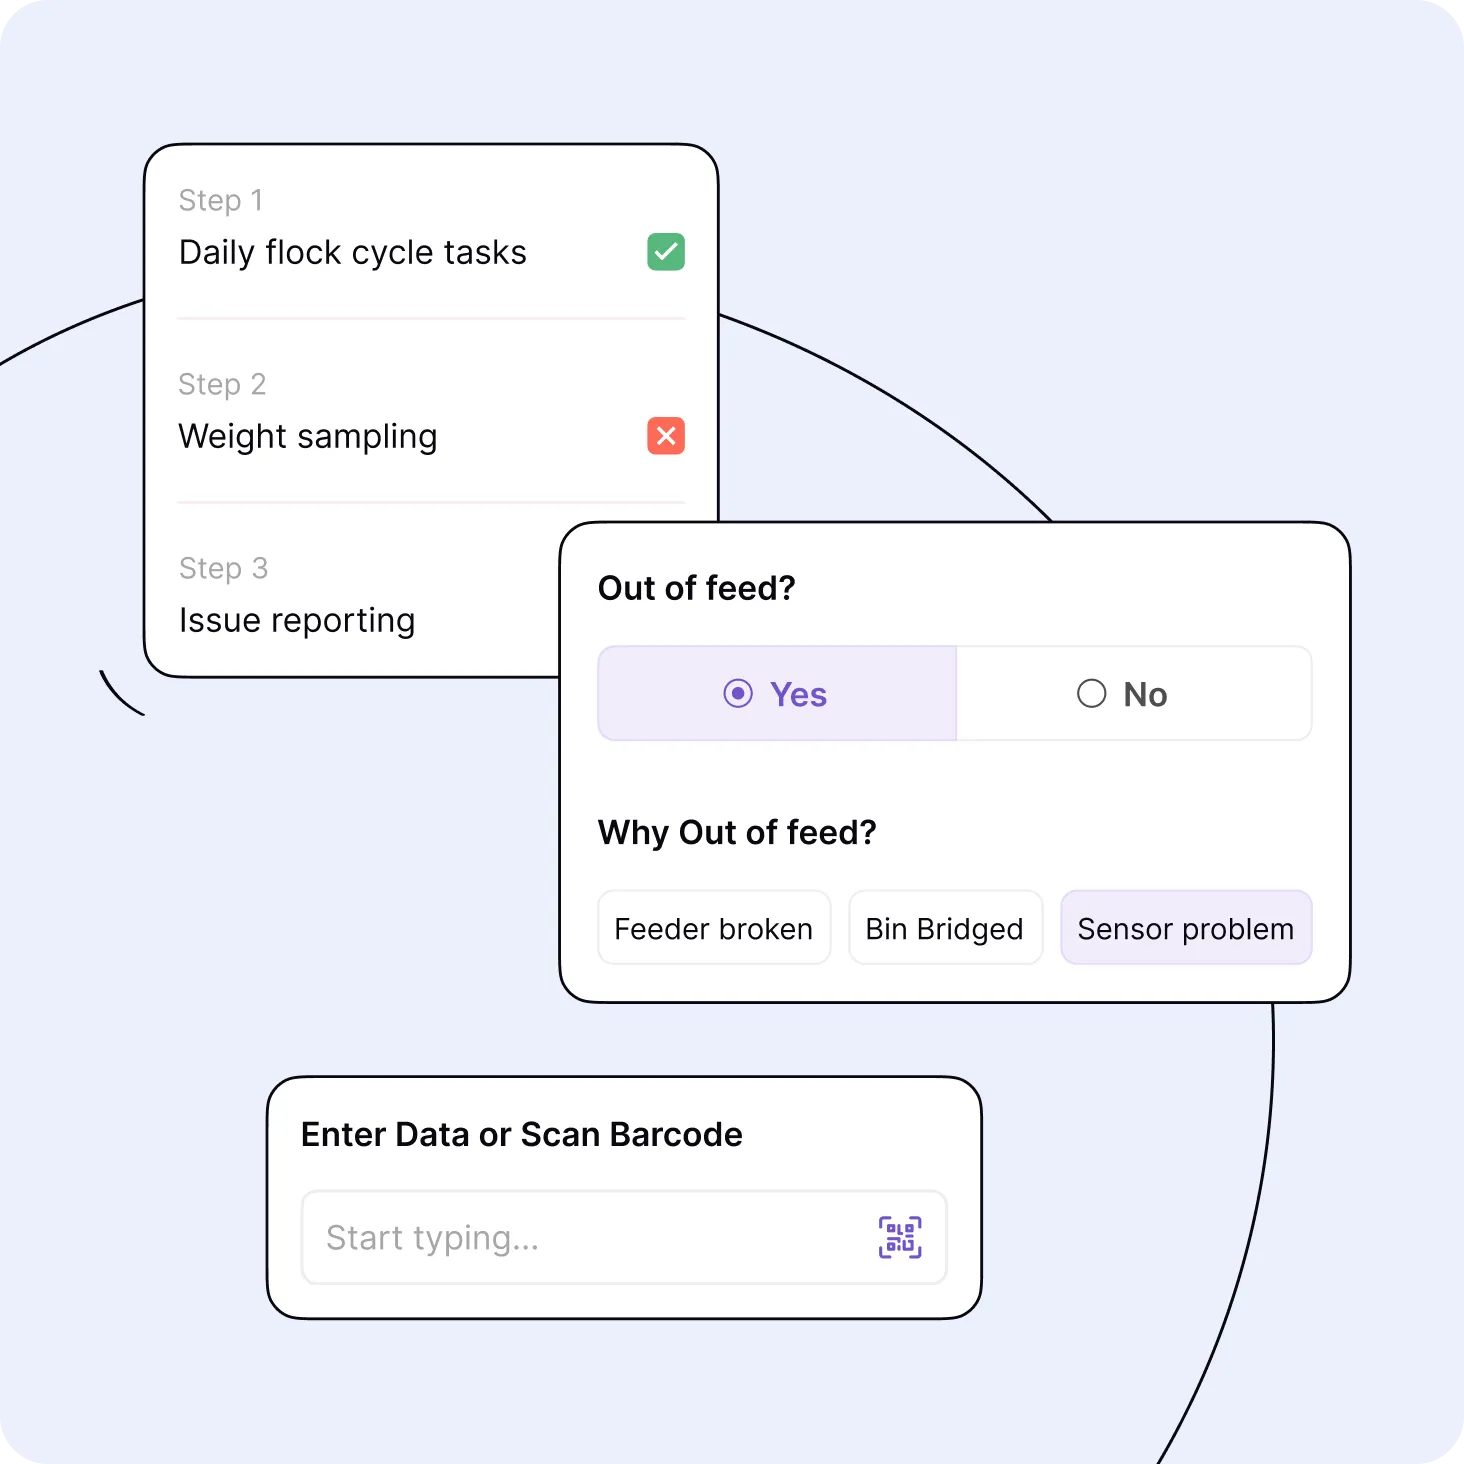The image size is (1464, 1464).
Task: Click the red X beside Weight sampling
Action: (666, 436)
